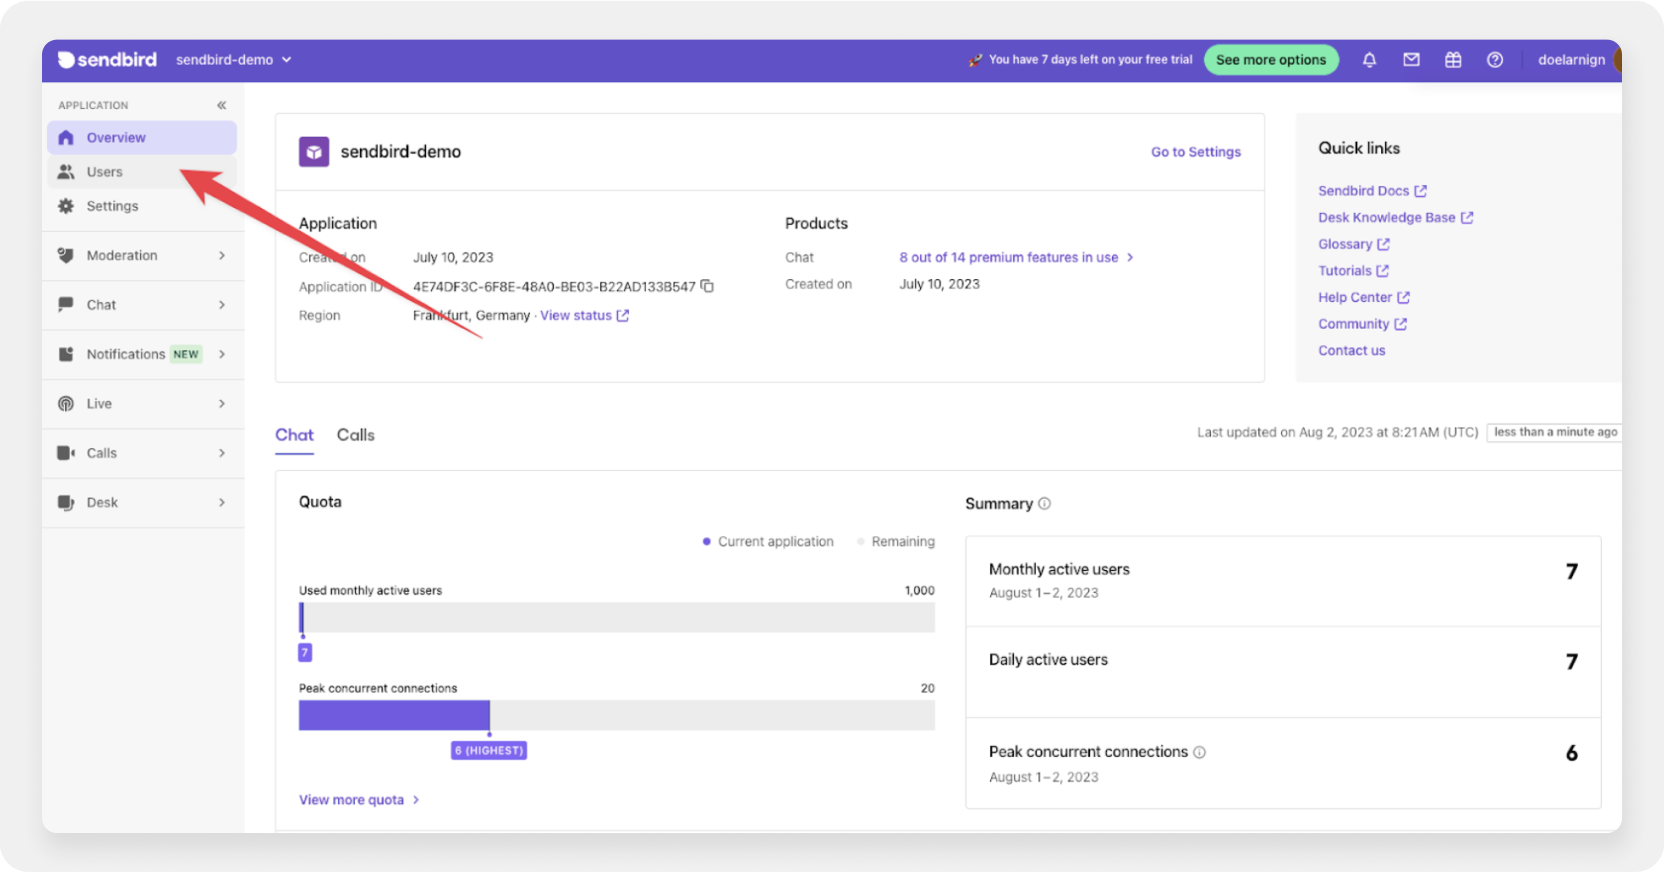Click the sendbird-demo app cube icon
Screen dimensions: 1664x872
pyautogui.click(x=314, y=152)
